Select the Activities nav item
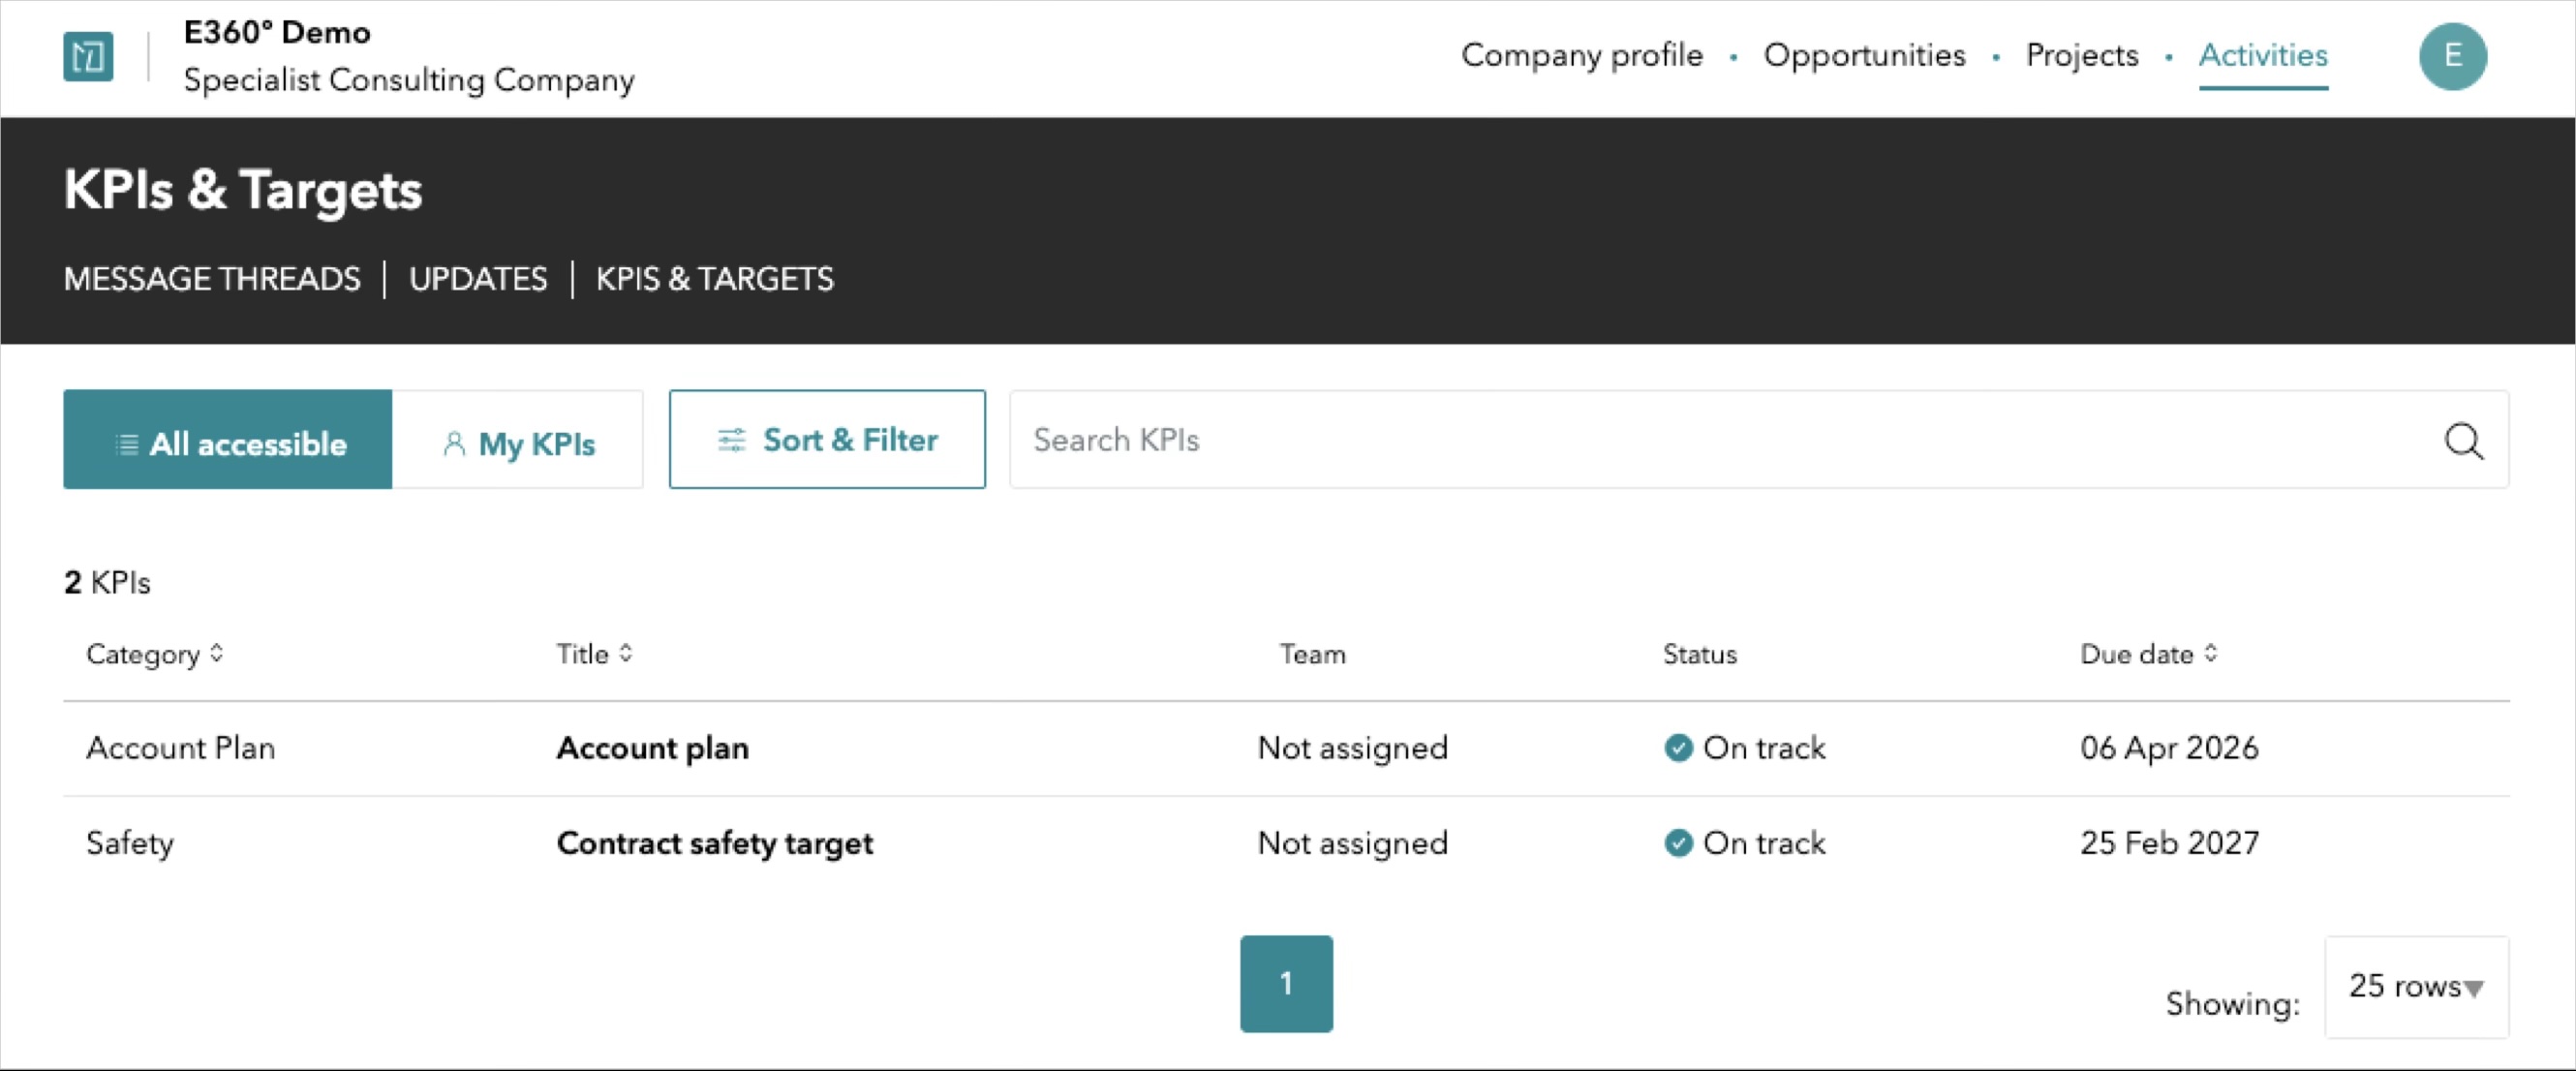The width and height of the screenshot is (2576, 1071). tap(2263, 55)
